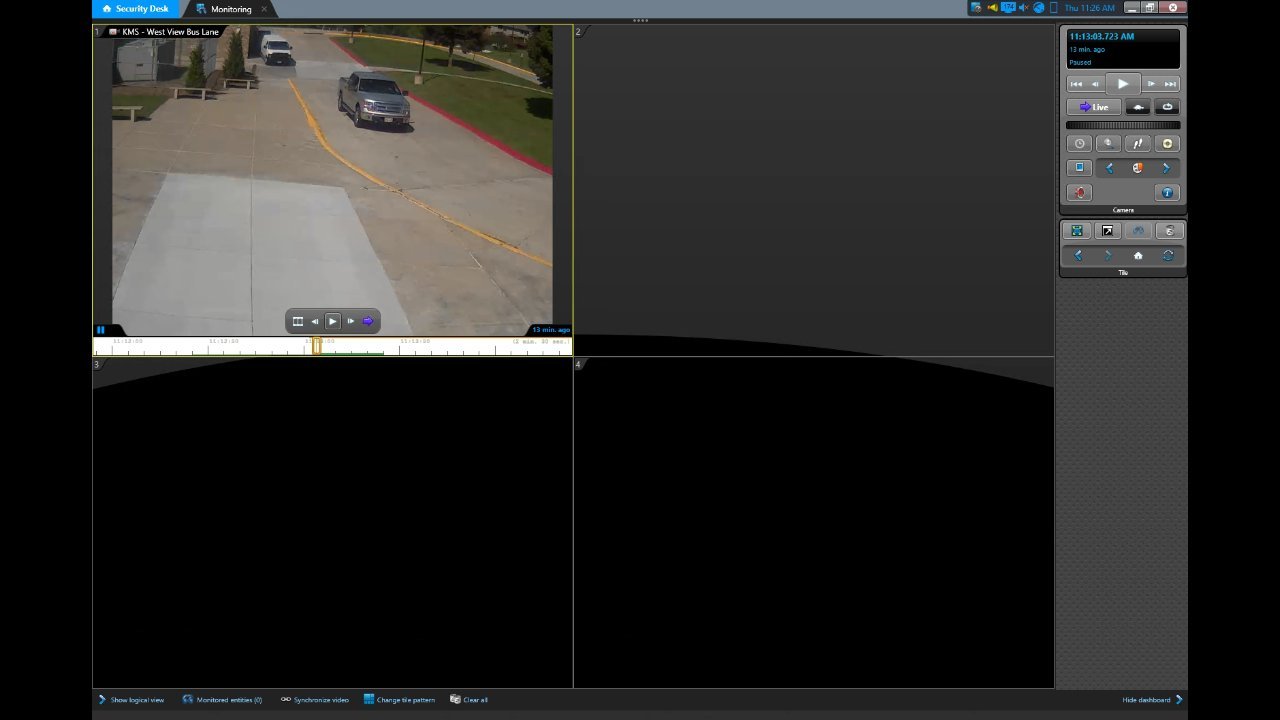Jump forward using dashboard skip-forward button
The image size is (1280, 720).
pyautogui.click(x=1170, y=84)
